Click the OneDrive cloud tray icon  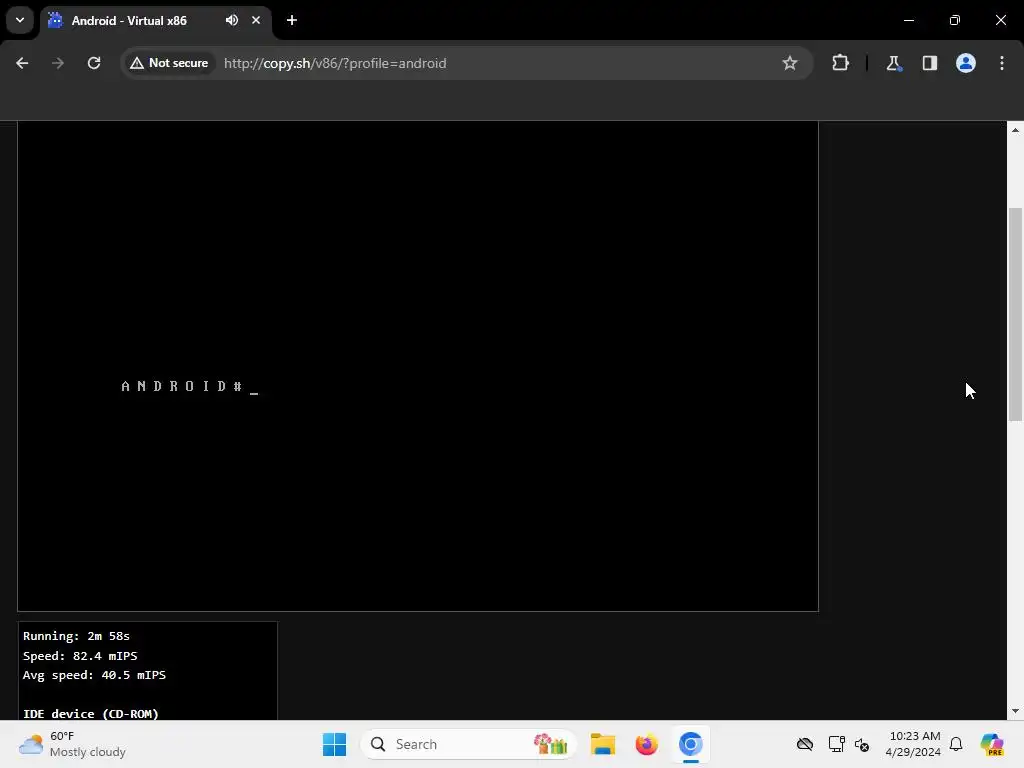pyautogui.click(x=805, y=744)
